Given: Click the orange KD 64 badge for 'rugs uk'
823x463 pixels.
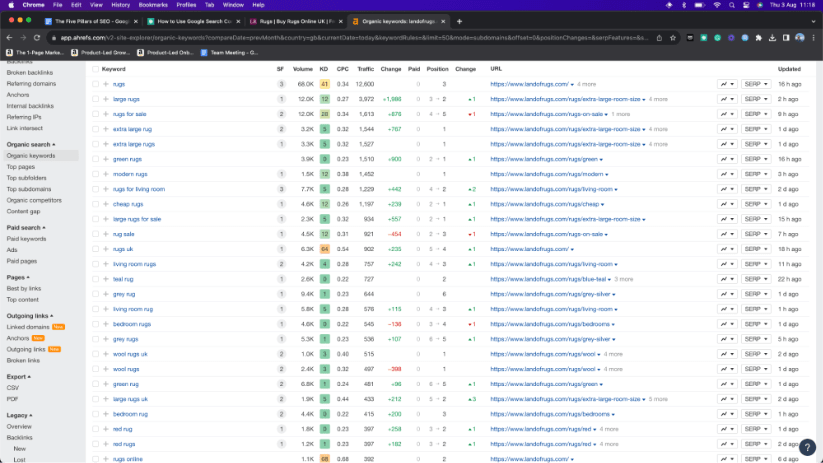Looking at the screenshot, I should point(324,249).
